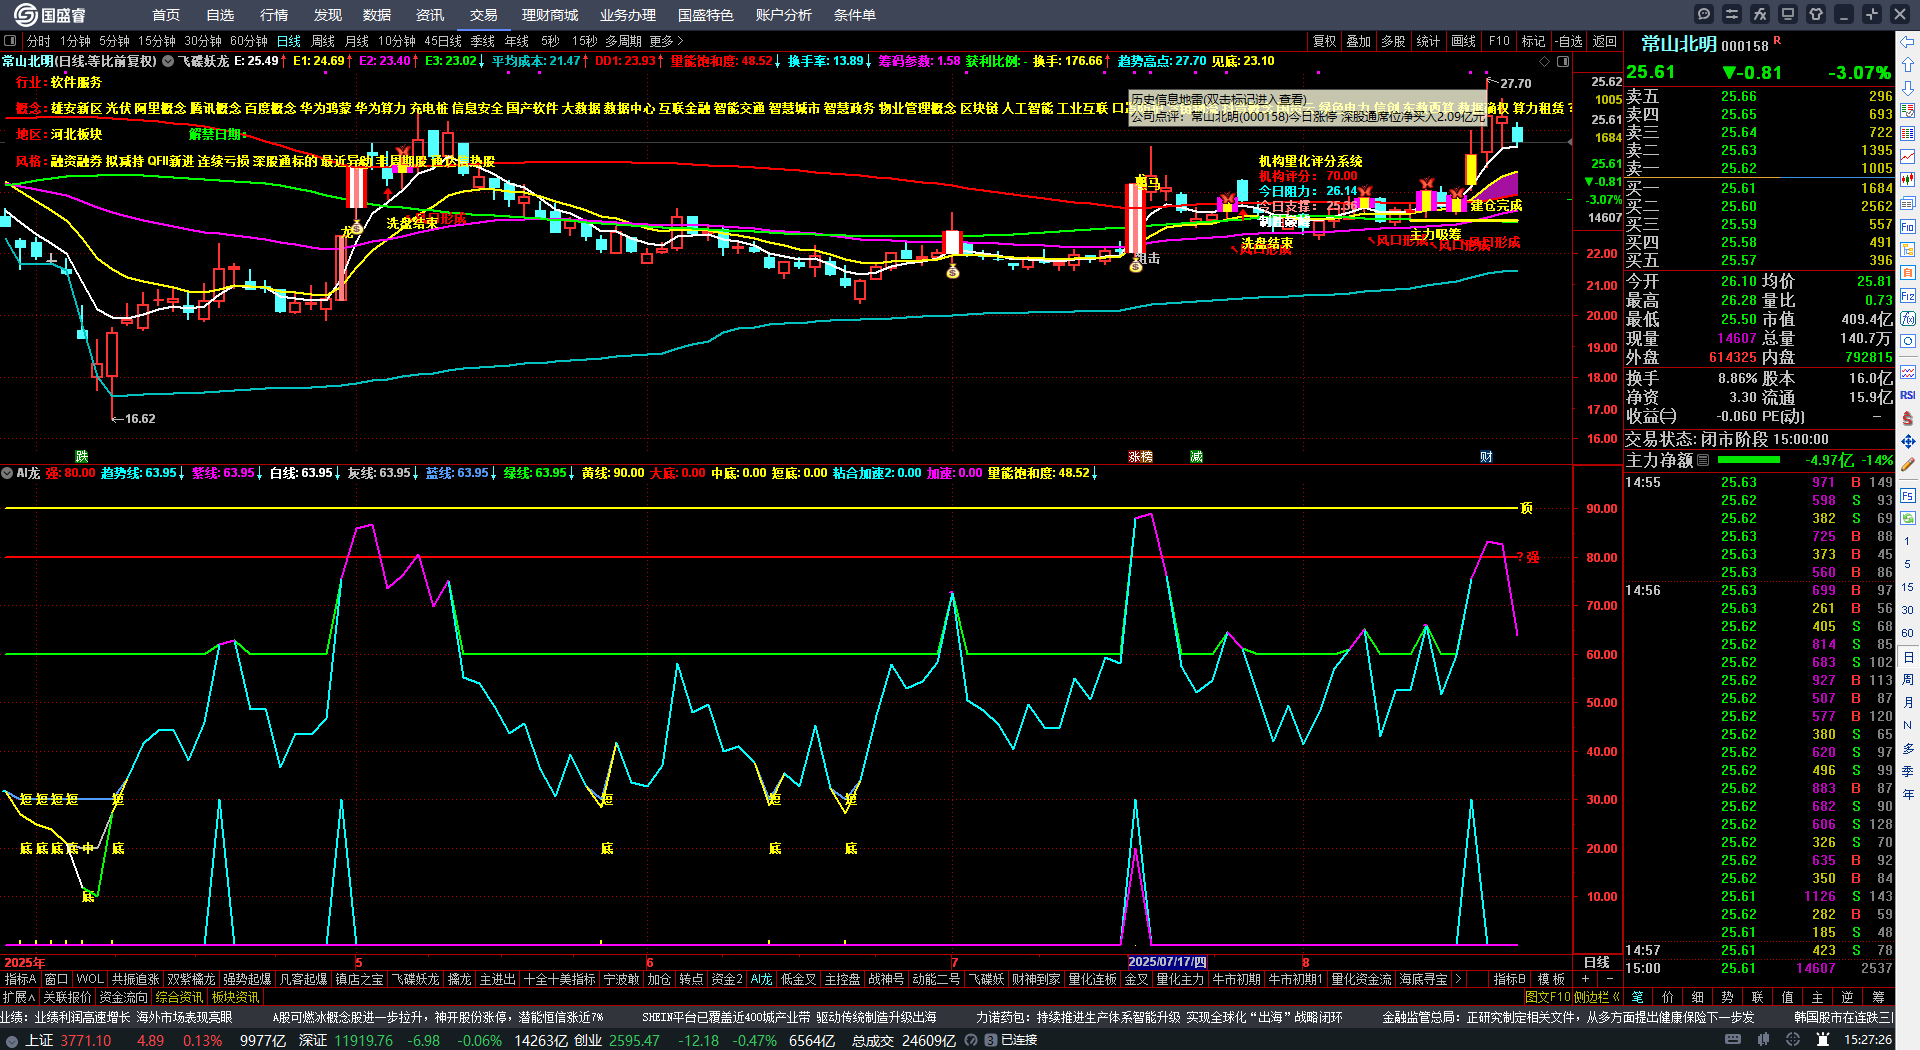Switch to the 价 tab in right panel
The image size is (1920, 1050).
pyautogui.click(x=1667, y=997)
